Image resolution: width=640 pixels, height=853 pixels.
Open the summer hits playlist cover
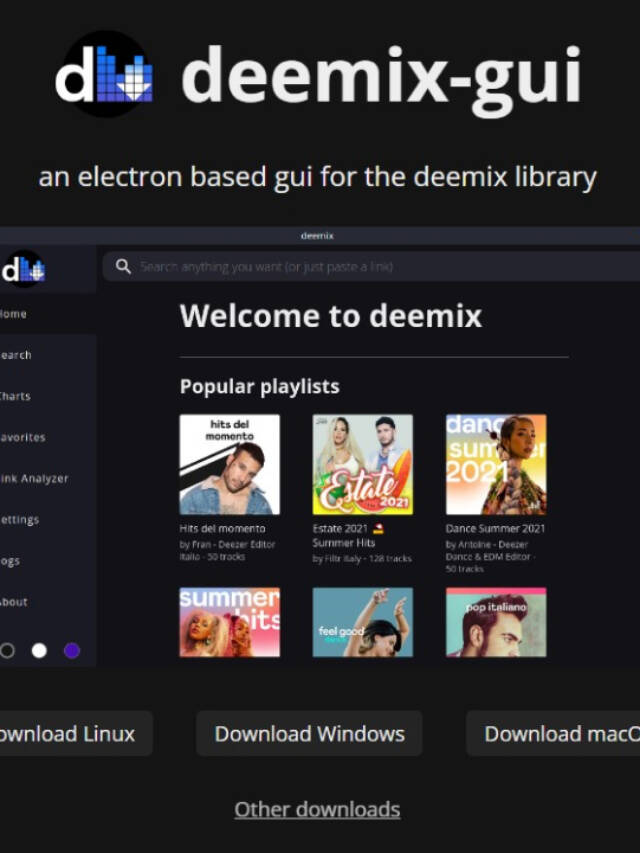(x=230, y=622)
